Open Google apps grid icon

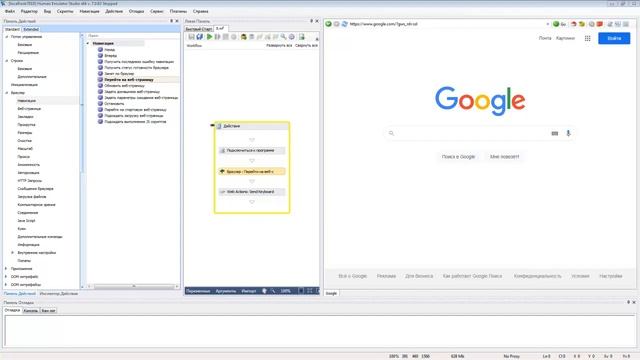[x=587, y=38]
